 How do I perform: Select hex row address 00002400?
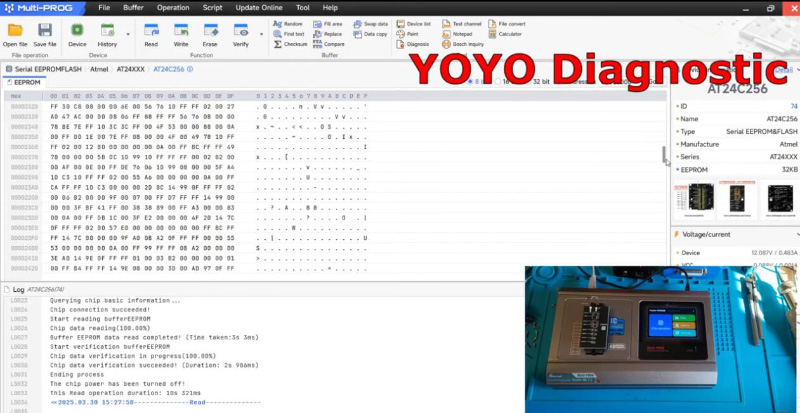[24, 248]
